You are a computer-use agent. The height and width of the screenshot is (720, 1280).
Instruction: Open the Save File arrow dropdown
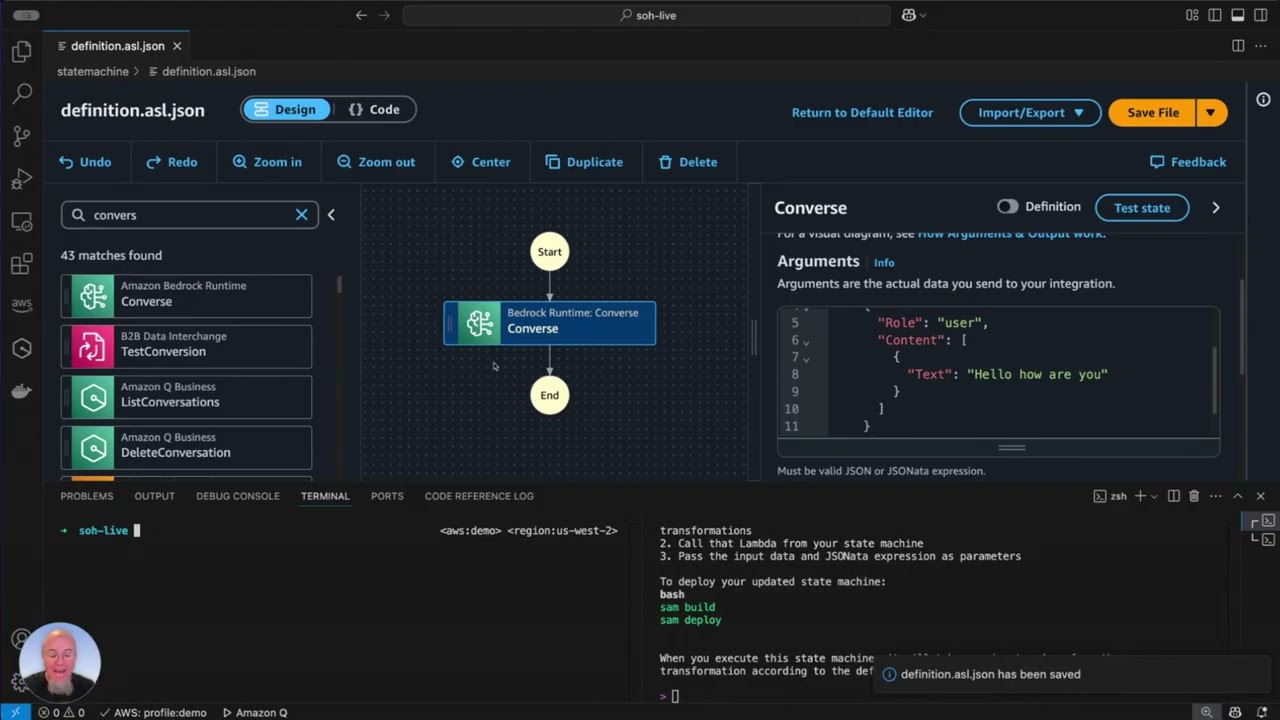1211,113
